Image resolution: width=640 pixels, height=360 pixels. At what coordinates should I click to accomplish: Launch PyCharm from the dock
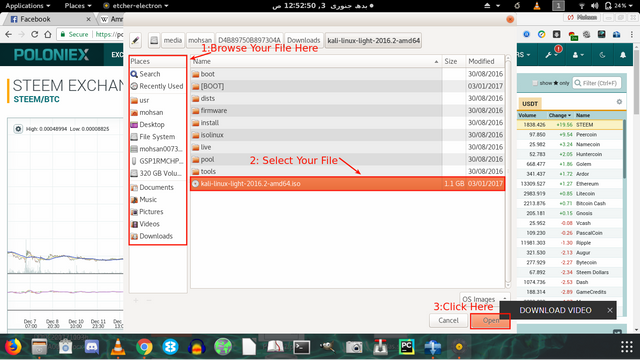pyautogui.click(x=407, y=347)
